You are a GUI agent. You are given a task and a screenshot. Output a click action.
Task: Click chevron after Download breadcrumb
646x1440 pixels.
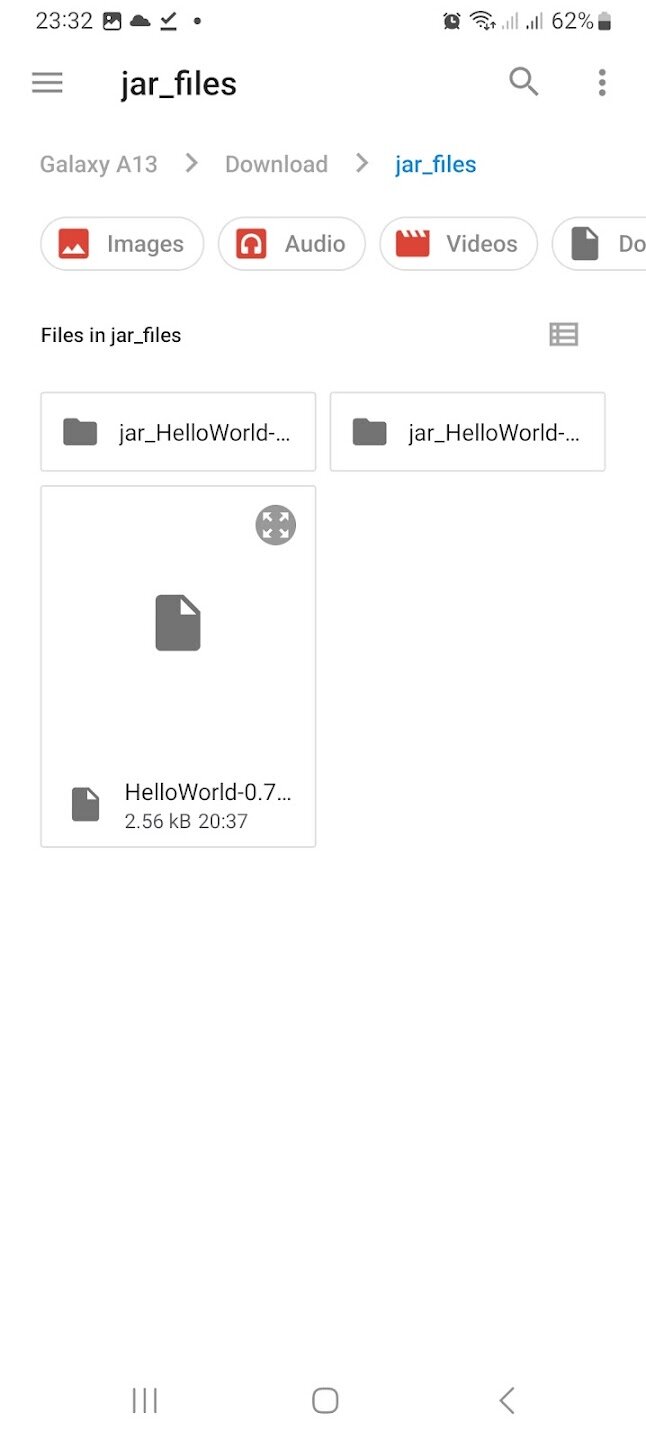pos(362,163)
